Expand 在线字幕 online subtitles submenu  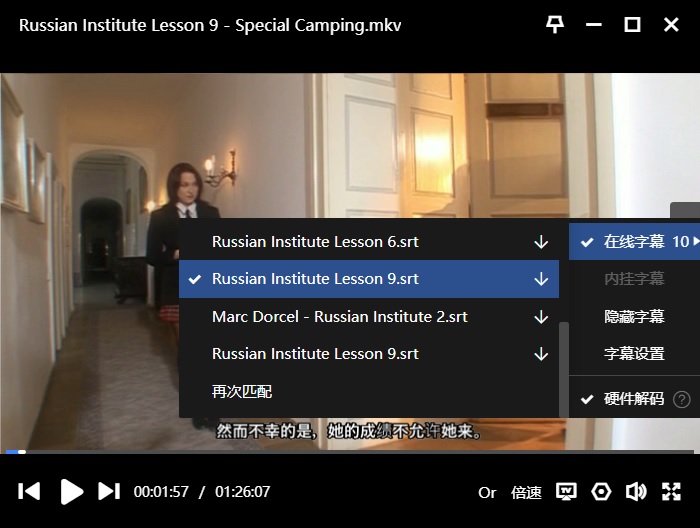point(634,241)
